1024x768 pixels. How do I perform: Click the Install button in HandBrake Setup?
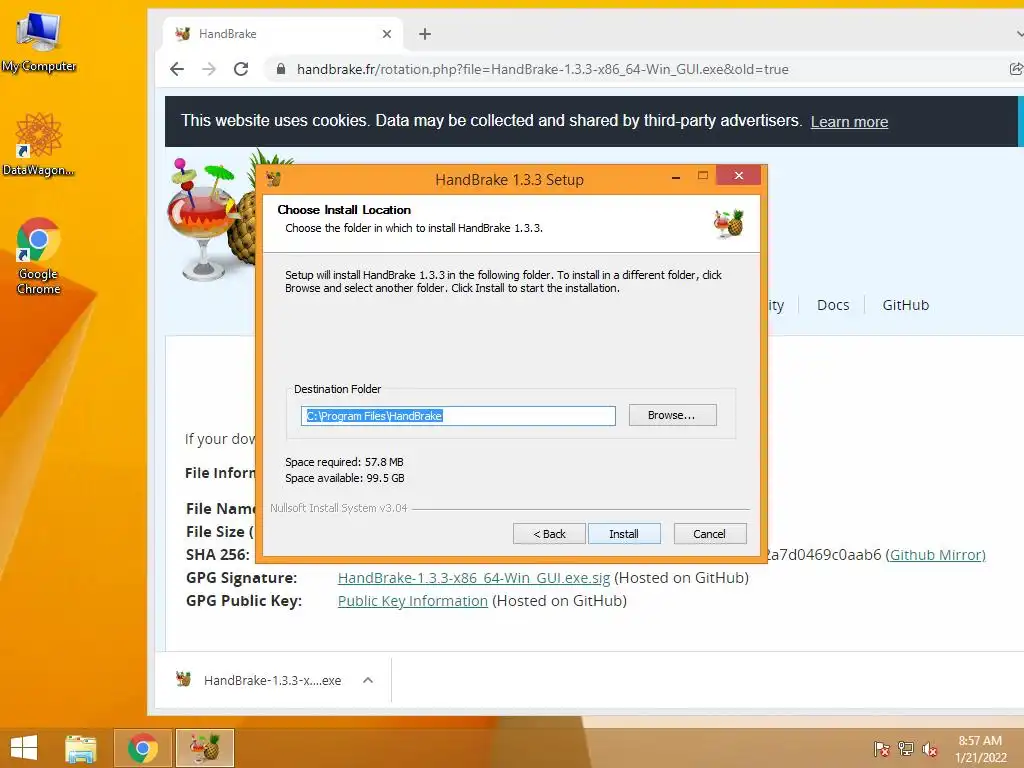point(624,534)
